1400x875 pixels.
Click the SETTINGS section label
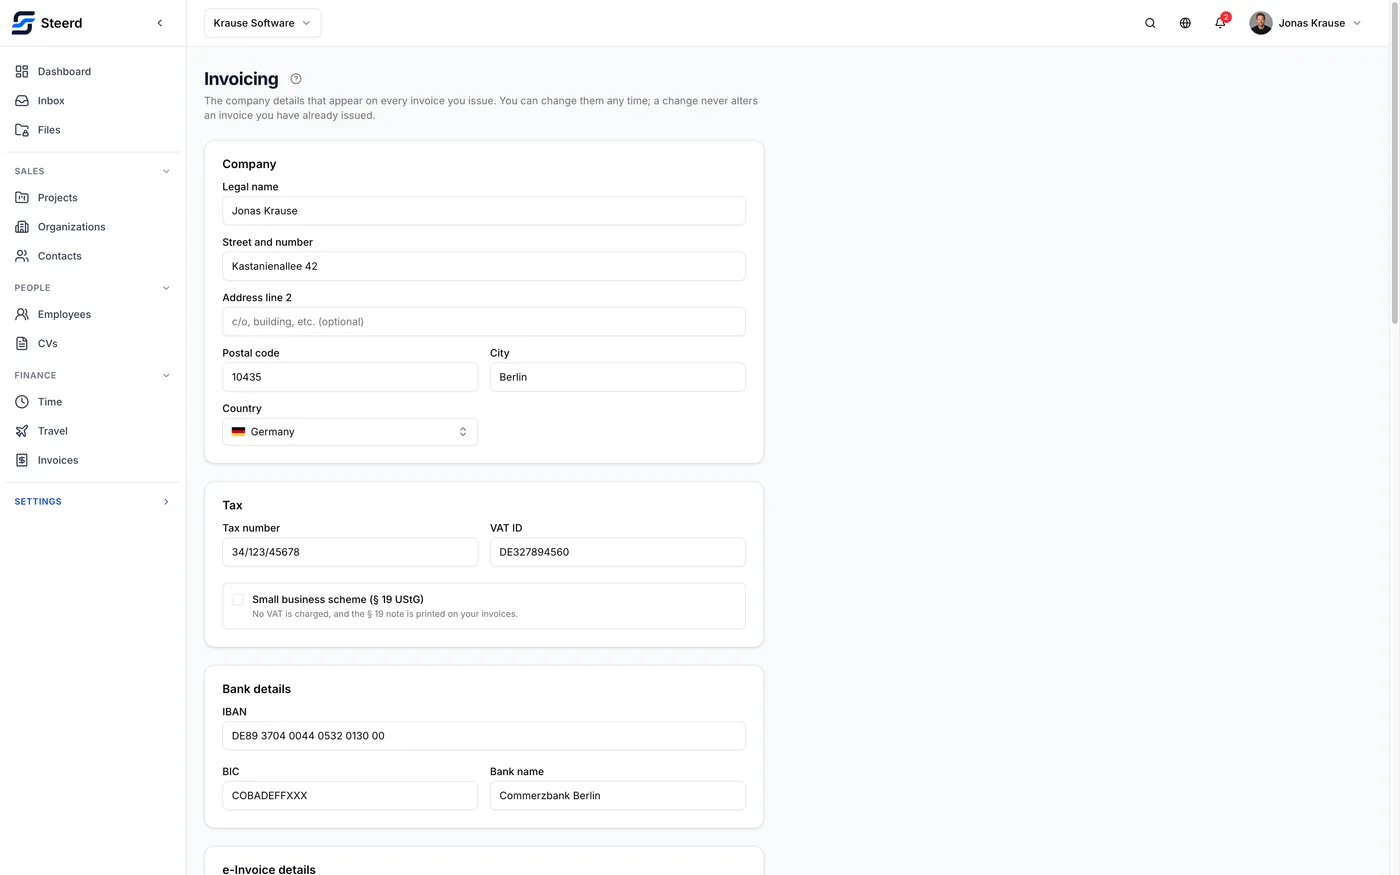coord(38,502)
